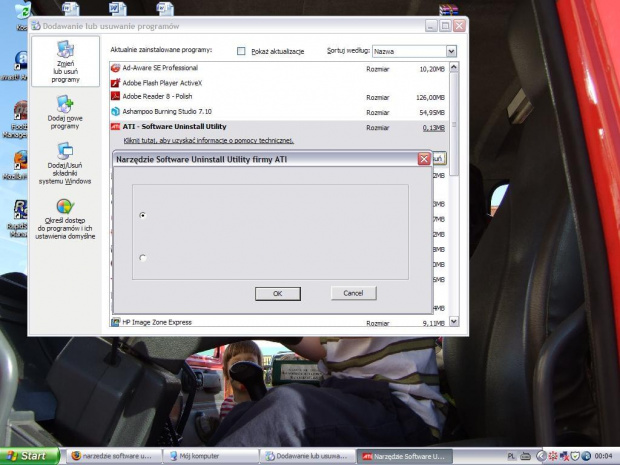
Task: Open 'Dodaj/Usuń składniki systemu Windows'
Action: coord(65,164)
